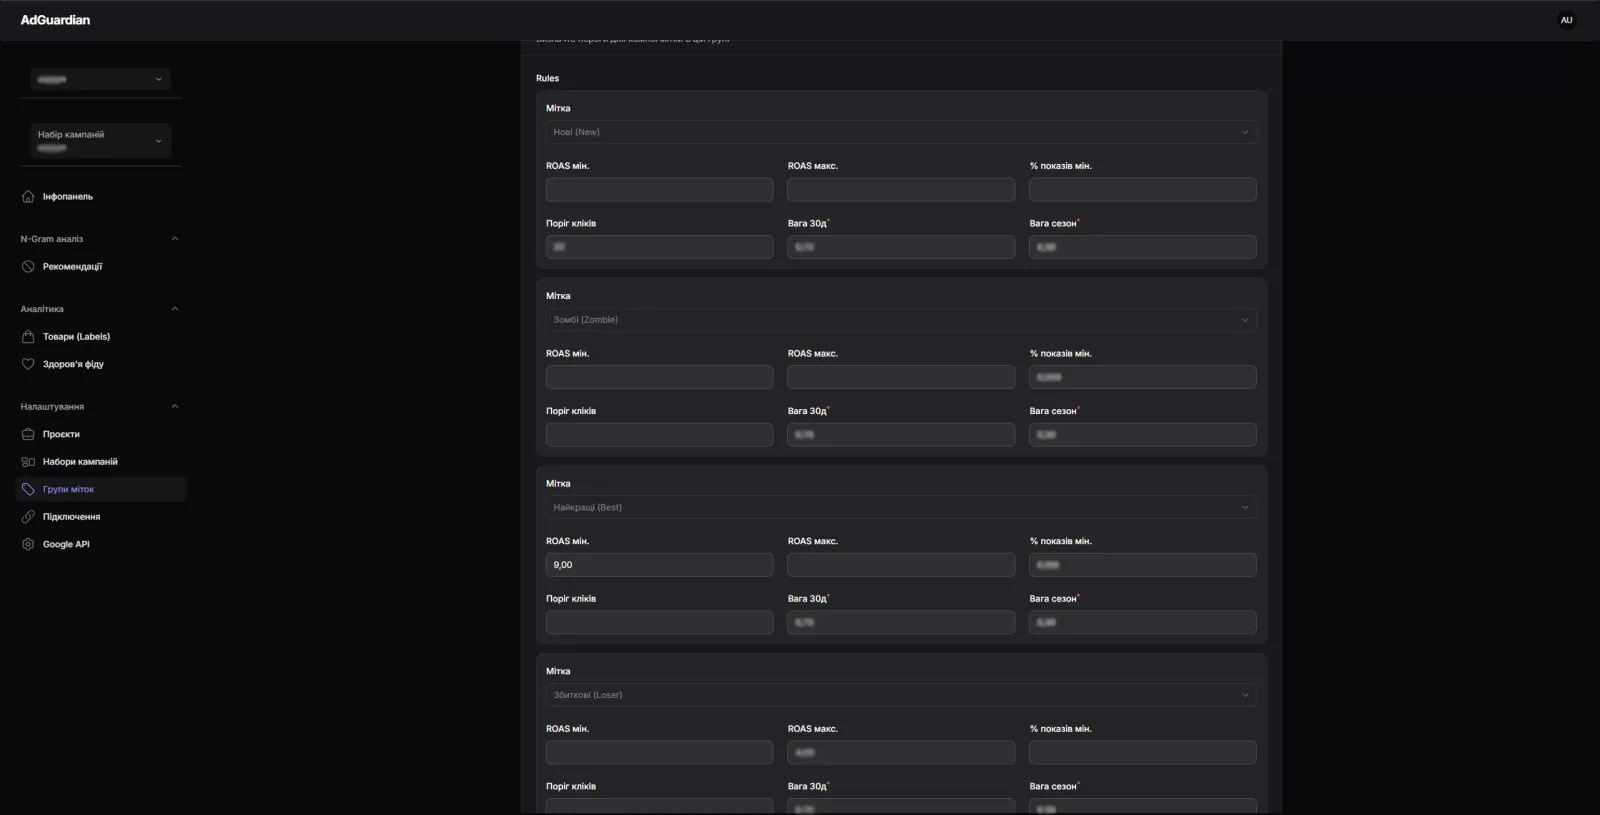
Task: Open the Найкращі (Best) label dropdown
Action: click(x=901, y=507)
